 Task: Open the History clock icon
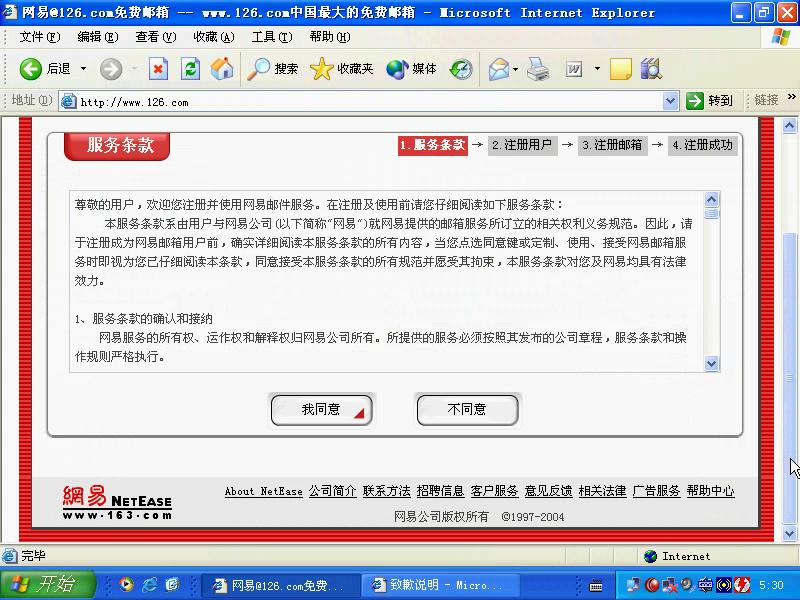[x=461, y=69]
